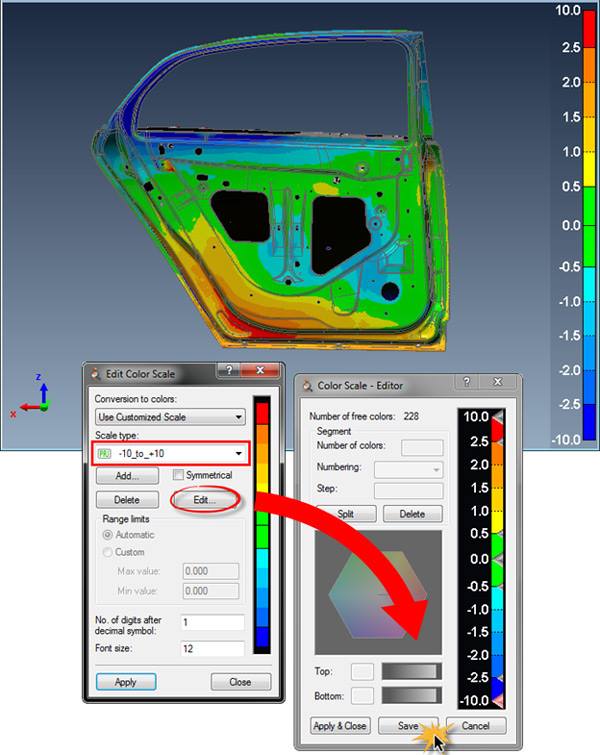Click the 2.5 marker triangle in editor scale
Image resolution: width=600 pixels, height=755 pixels.
[499, 441]
